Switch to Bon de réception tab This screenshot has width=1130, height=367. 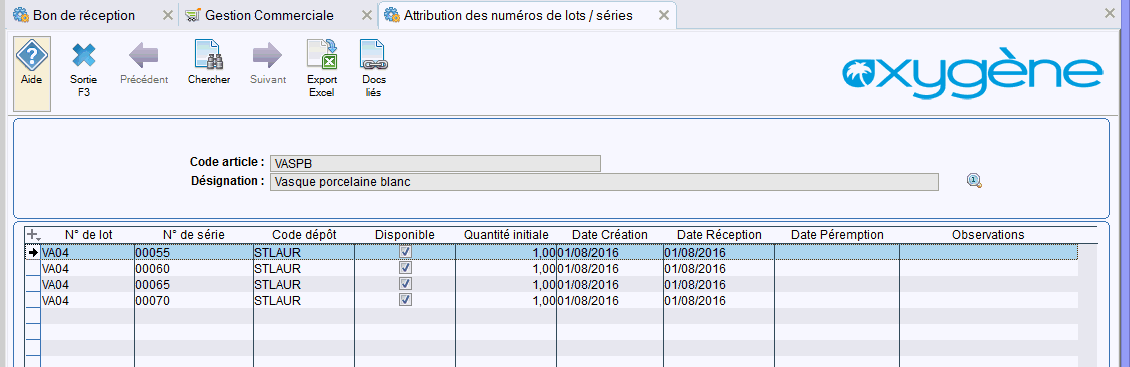(84, 15)
